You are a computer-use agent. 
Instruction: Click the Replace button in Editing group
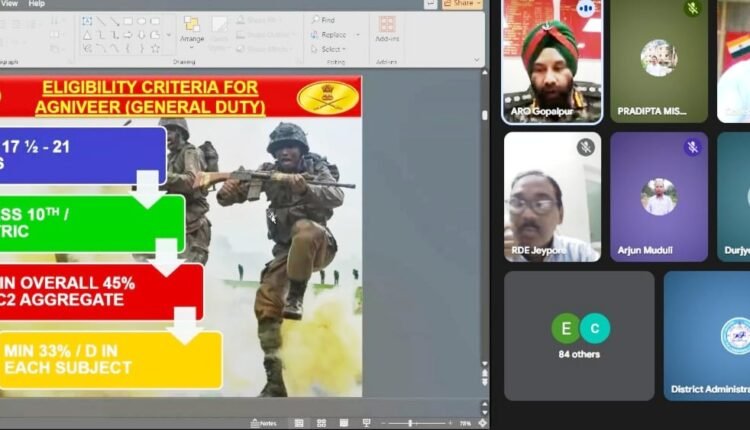point(331,34)
